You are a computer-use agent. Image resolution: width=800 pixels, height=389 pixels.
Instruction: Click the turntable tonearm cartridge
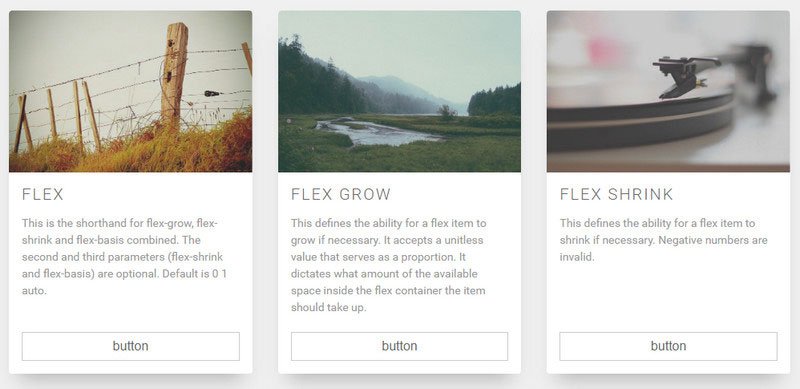coord(682,76)
